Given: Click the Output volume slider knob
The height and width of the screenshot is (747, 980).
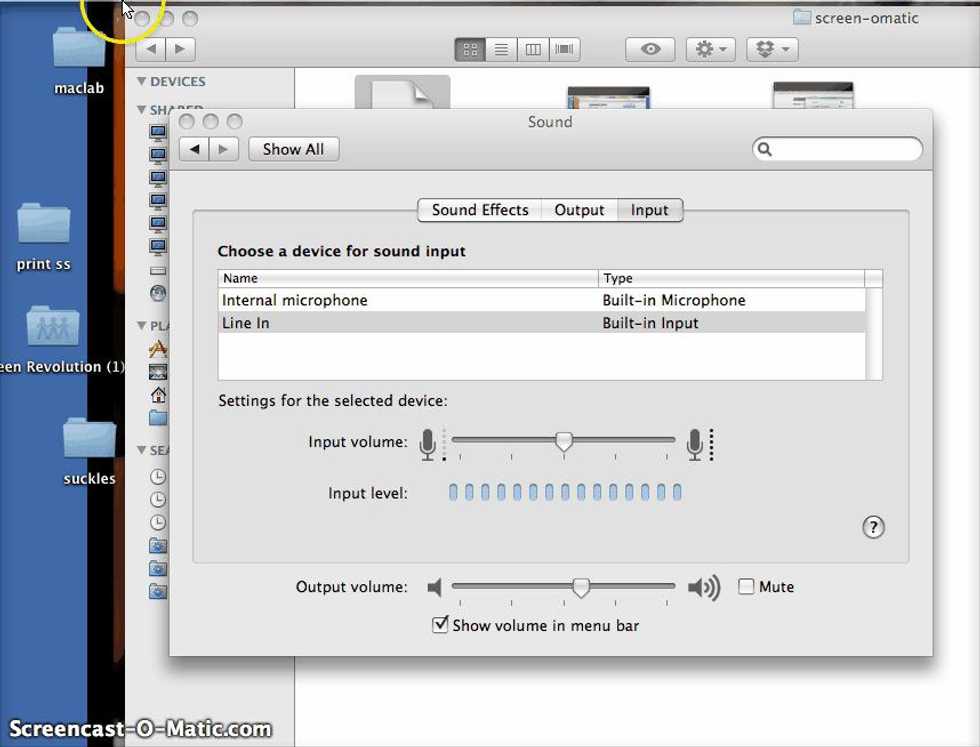Looking at the screenshot, I should coord(580,588).
